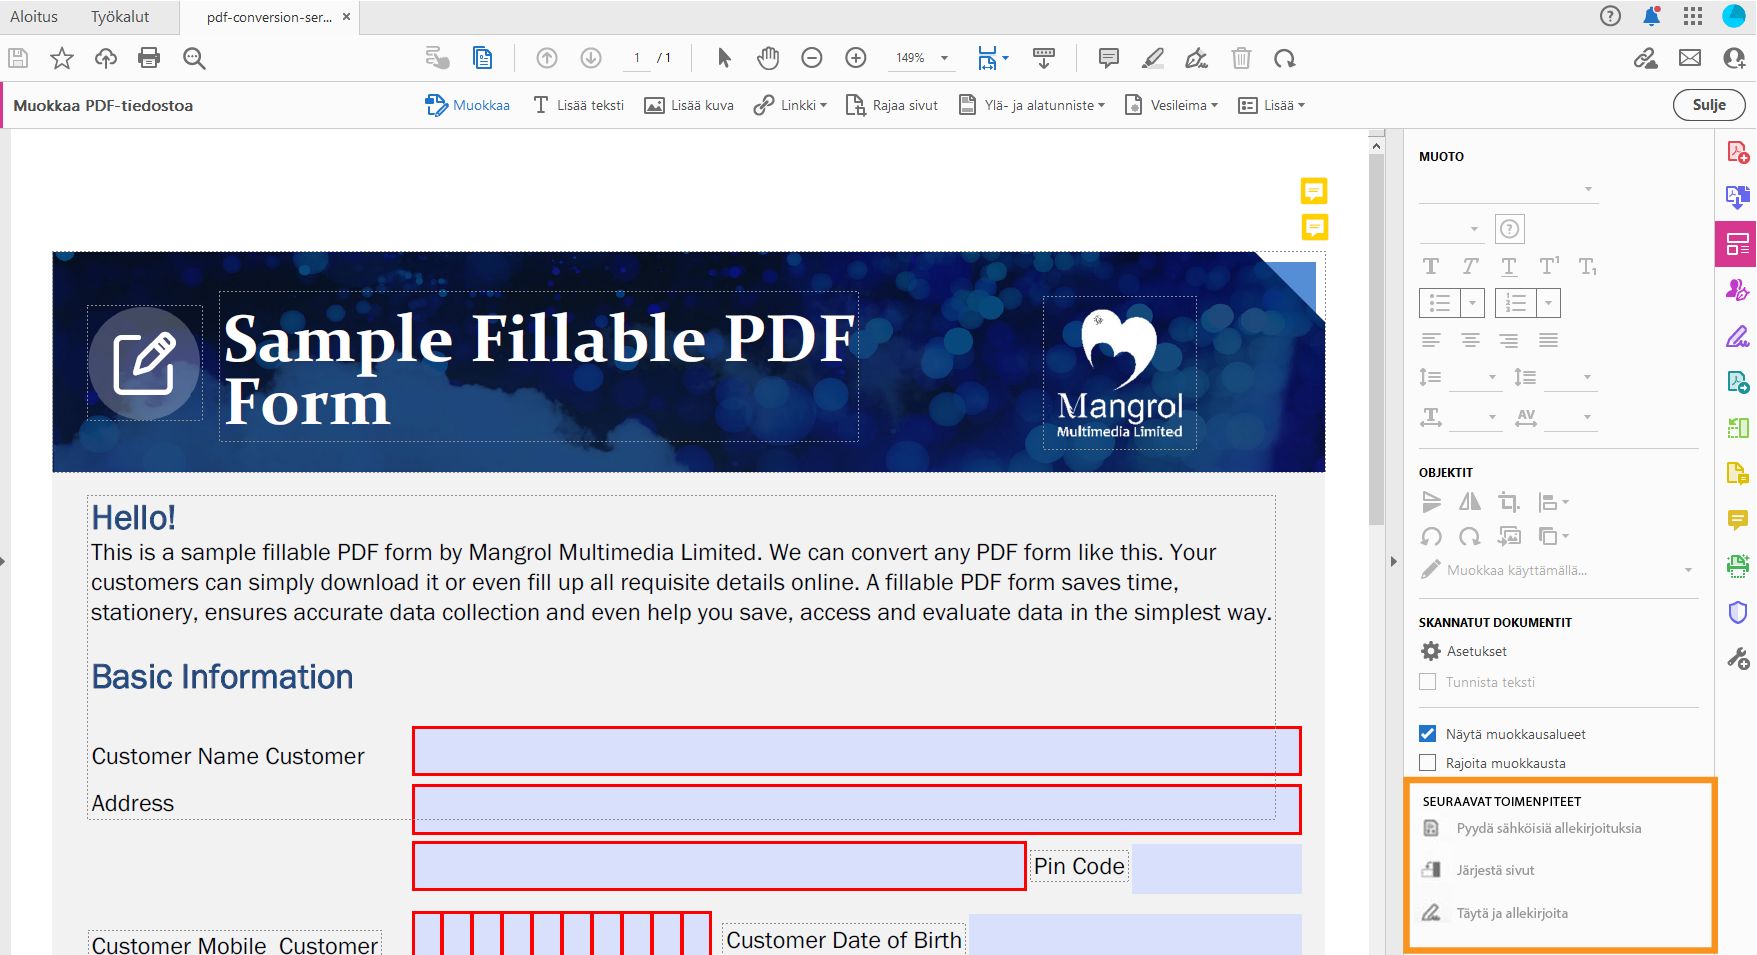Select the highlighter pen tool
This screenshot has height=955, width=1757.
click(1152, 58)
